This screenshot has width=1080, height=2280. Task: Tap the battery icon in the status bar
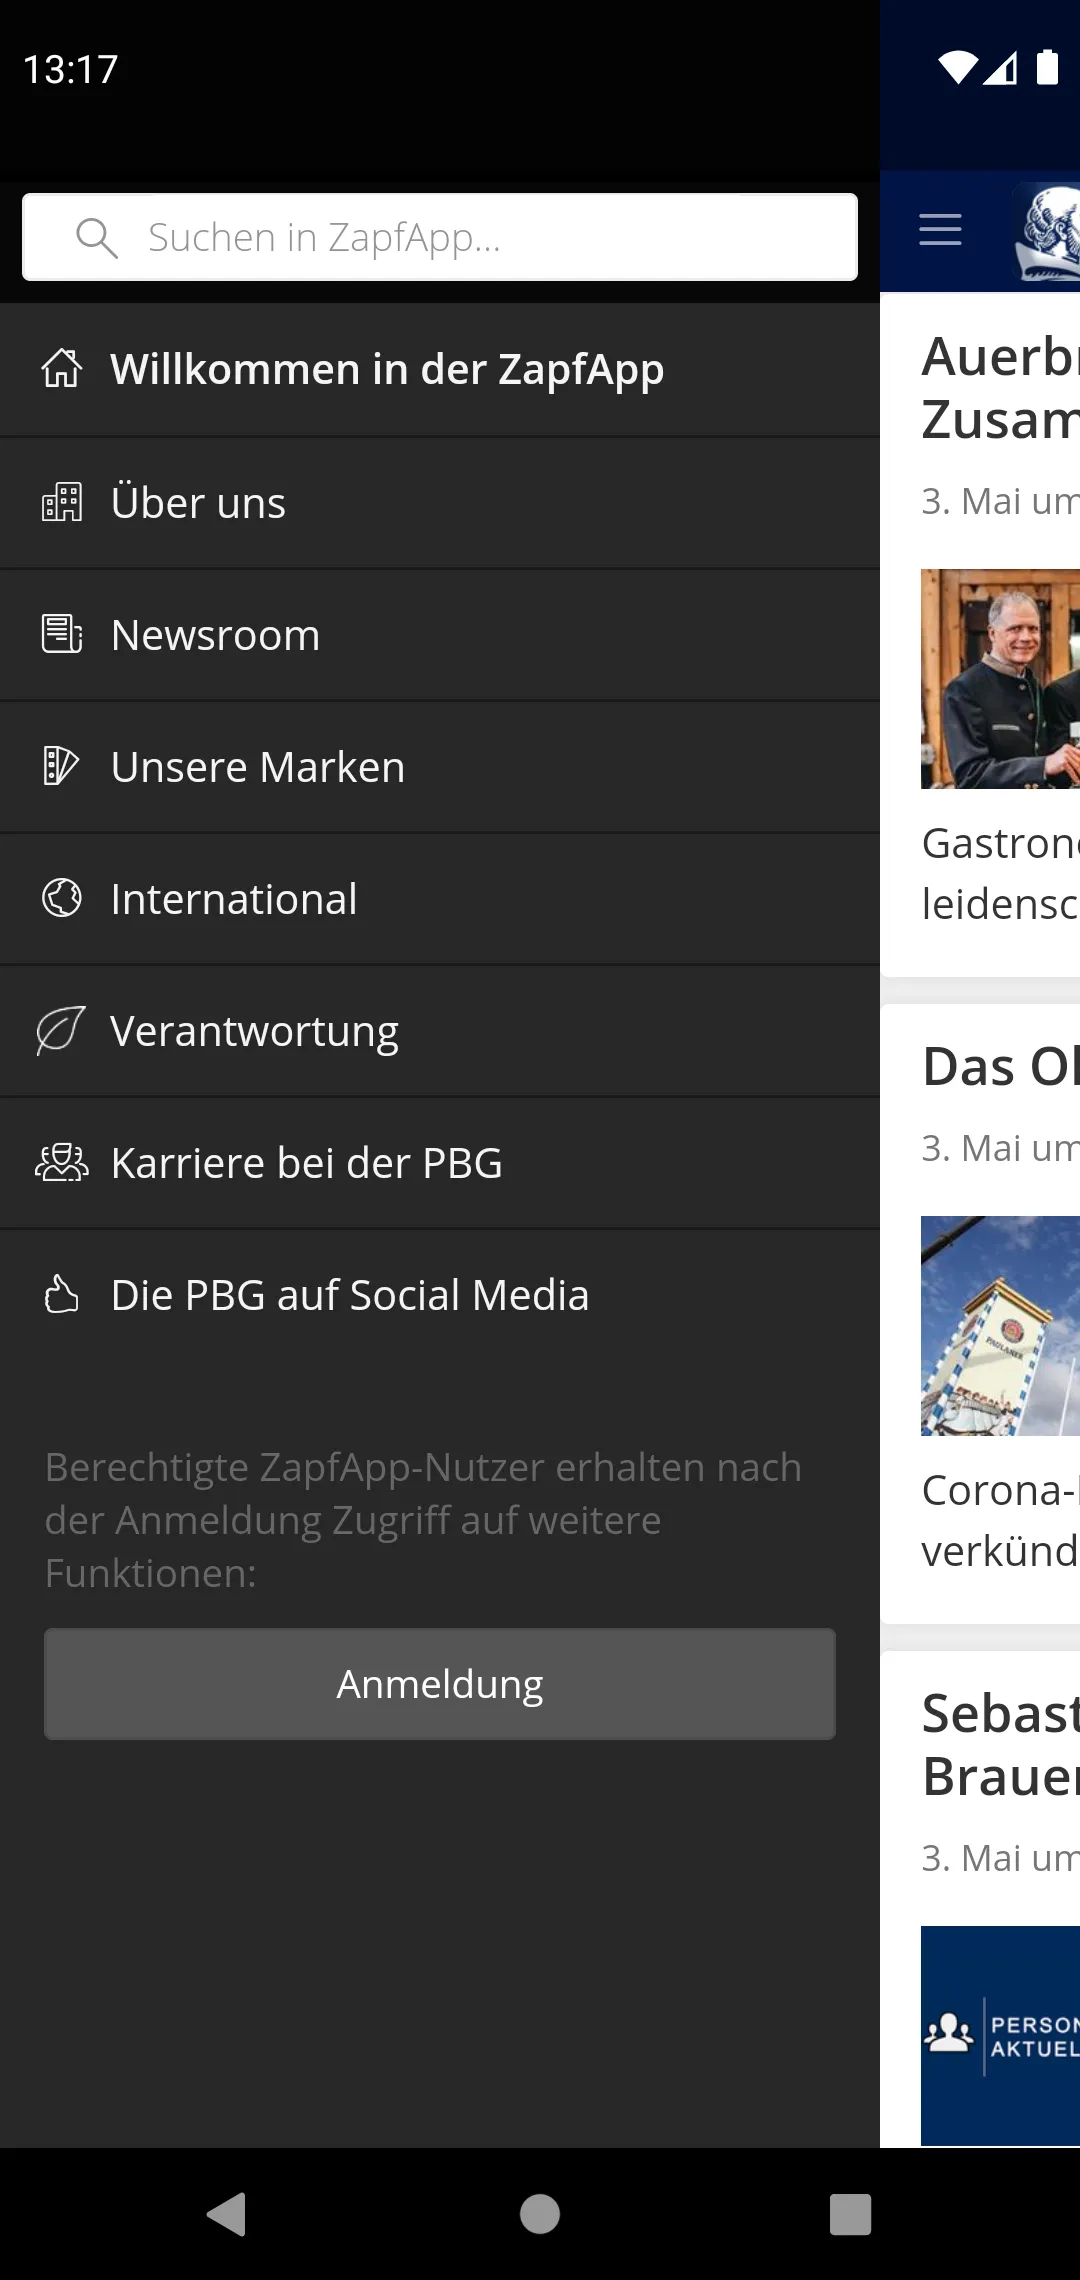click(1047, 68)
